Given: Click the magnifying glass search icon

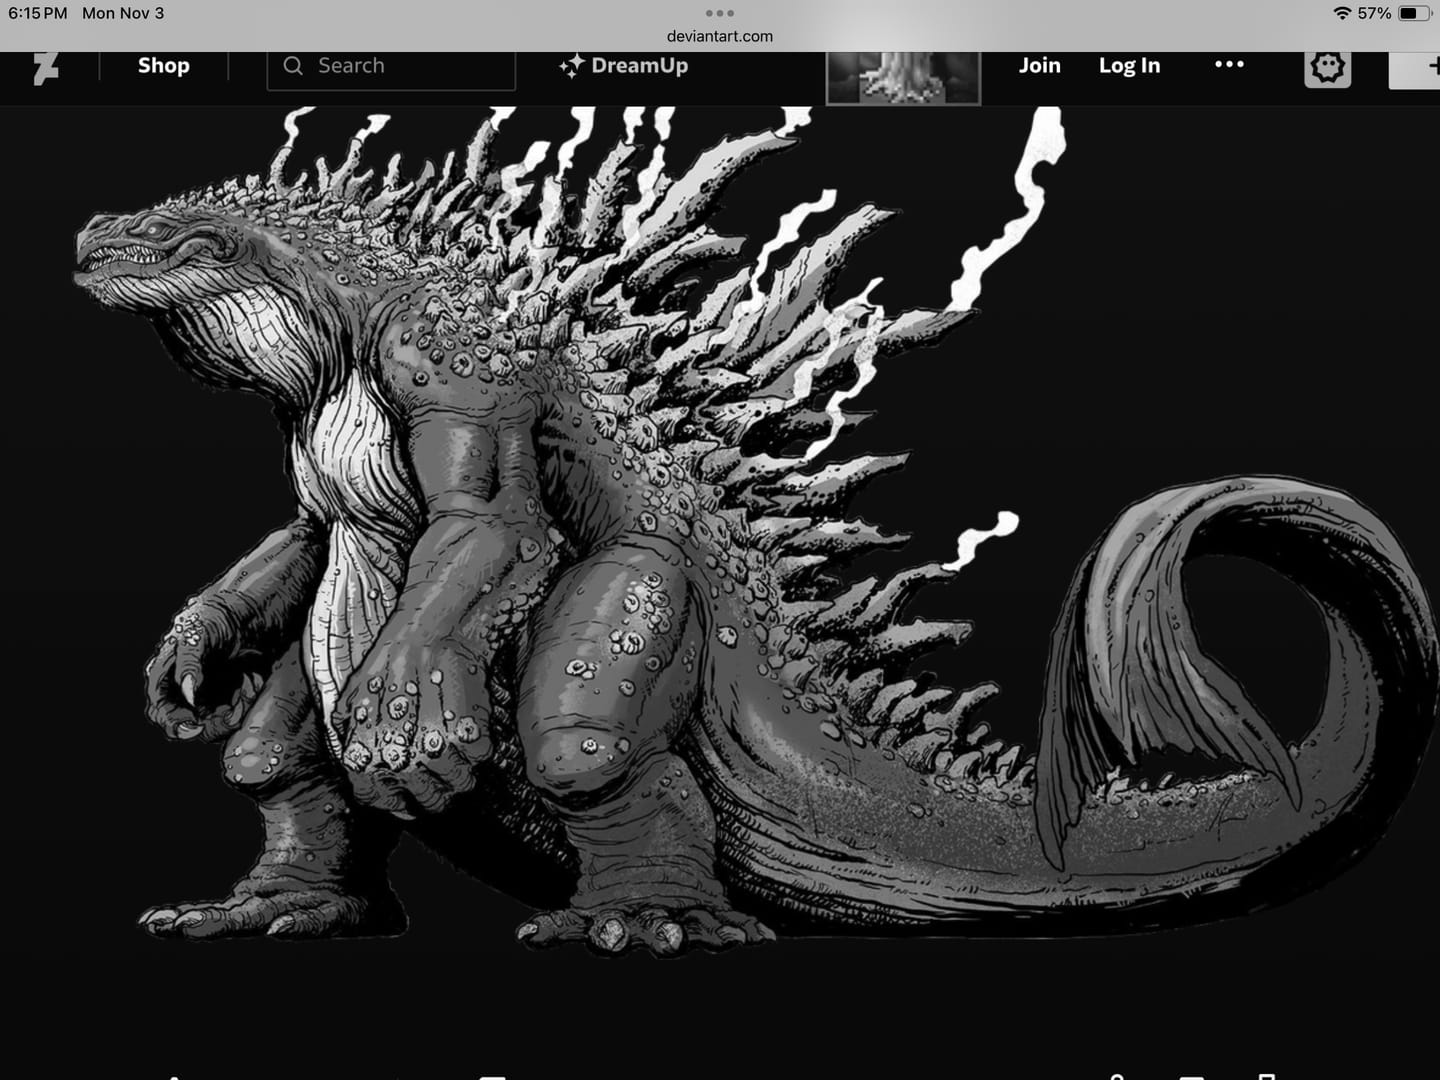Looking at the screenshot, I should [x=293, y=66].
